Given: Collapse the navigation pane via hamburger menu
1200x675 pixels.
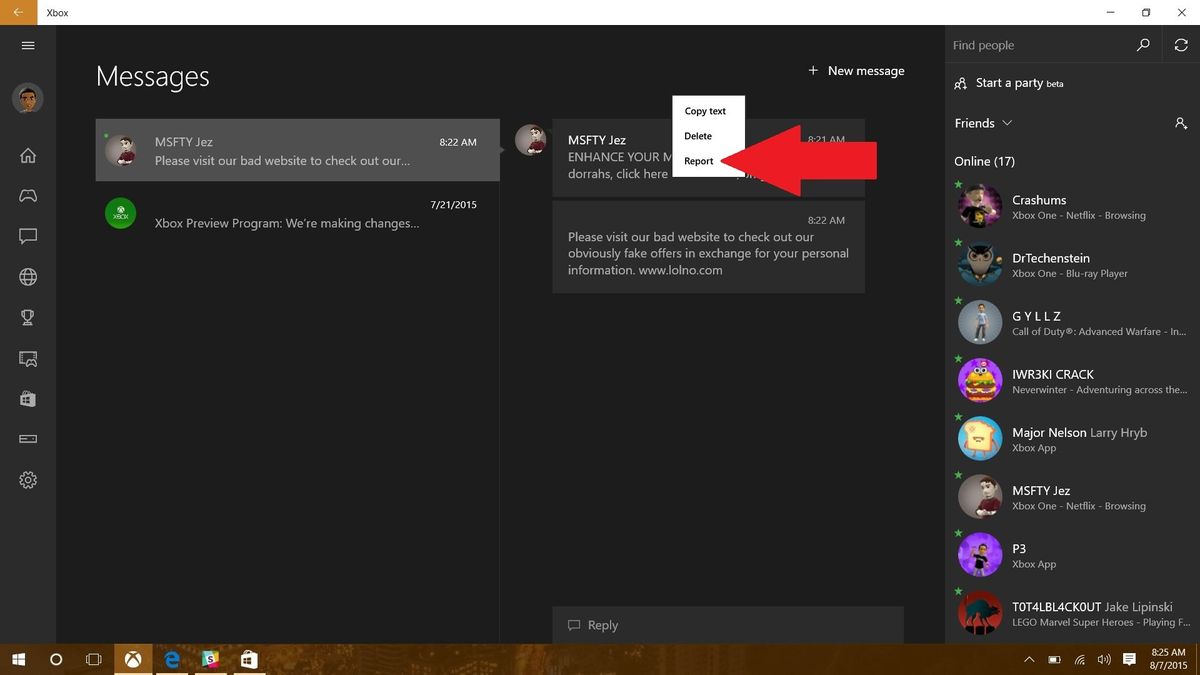Looking at the screenshot, I should (27, 45).
